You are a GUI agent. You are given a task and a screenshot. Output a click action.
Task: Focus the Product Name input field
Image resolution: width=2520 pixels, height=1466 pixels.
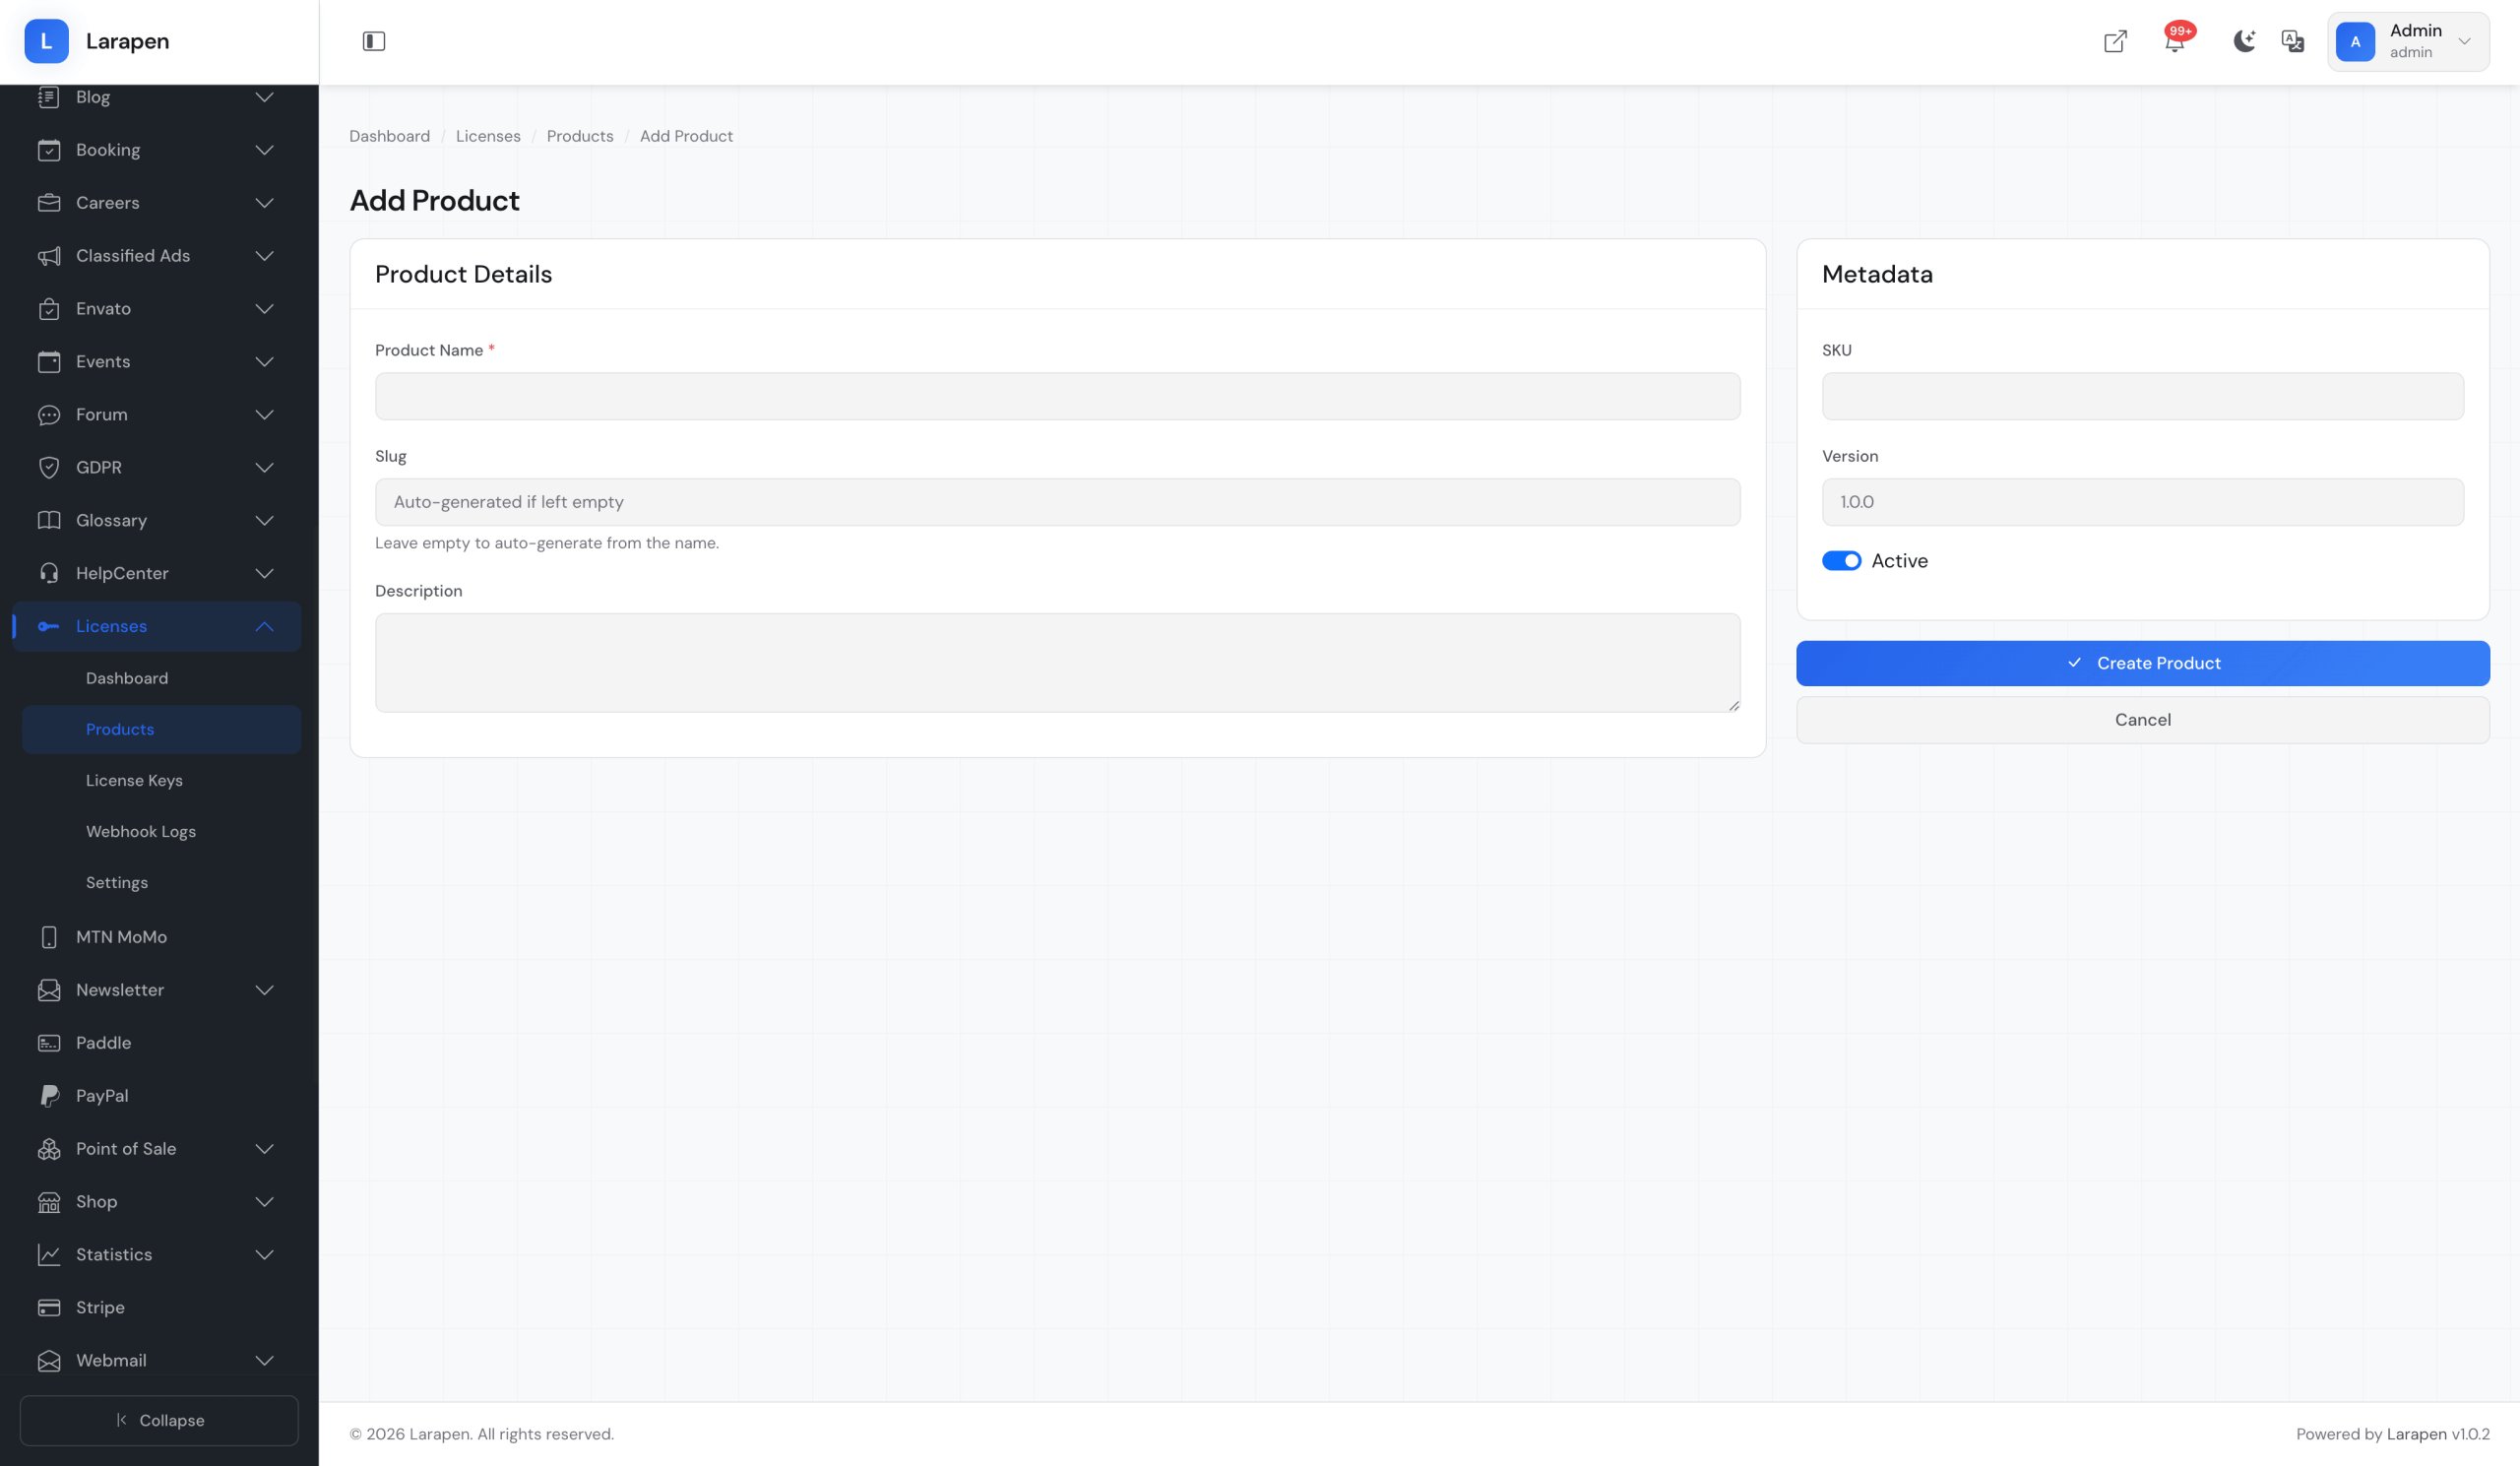[x=1057, y=396]
